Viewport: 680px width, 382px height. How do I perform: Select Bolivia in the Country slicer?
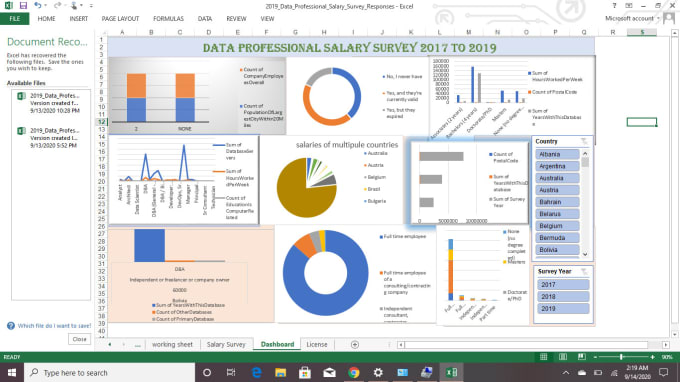tap(557, 250)
